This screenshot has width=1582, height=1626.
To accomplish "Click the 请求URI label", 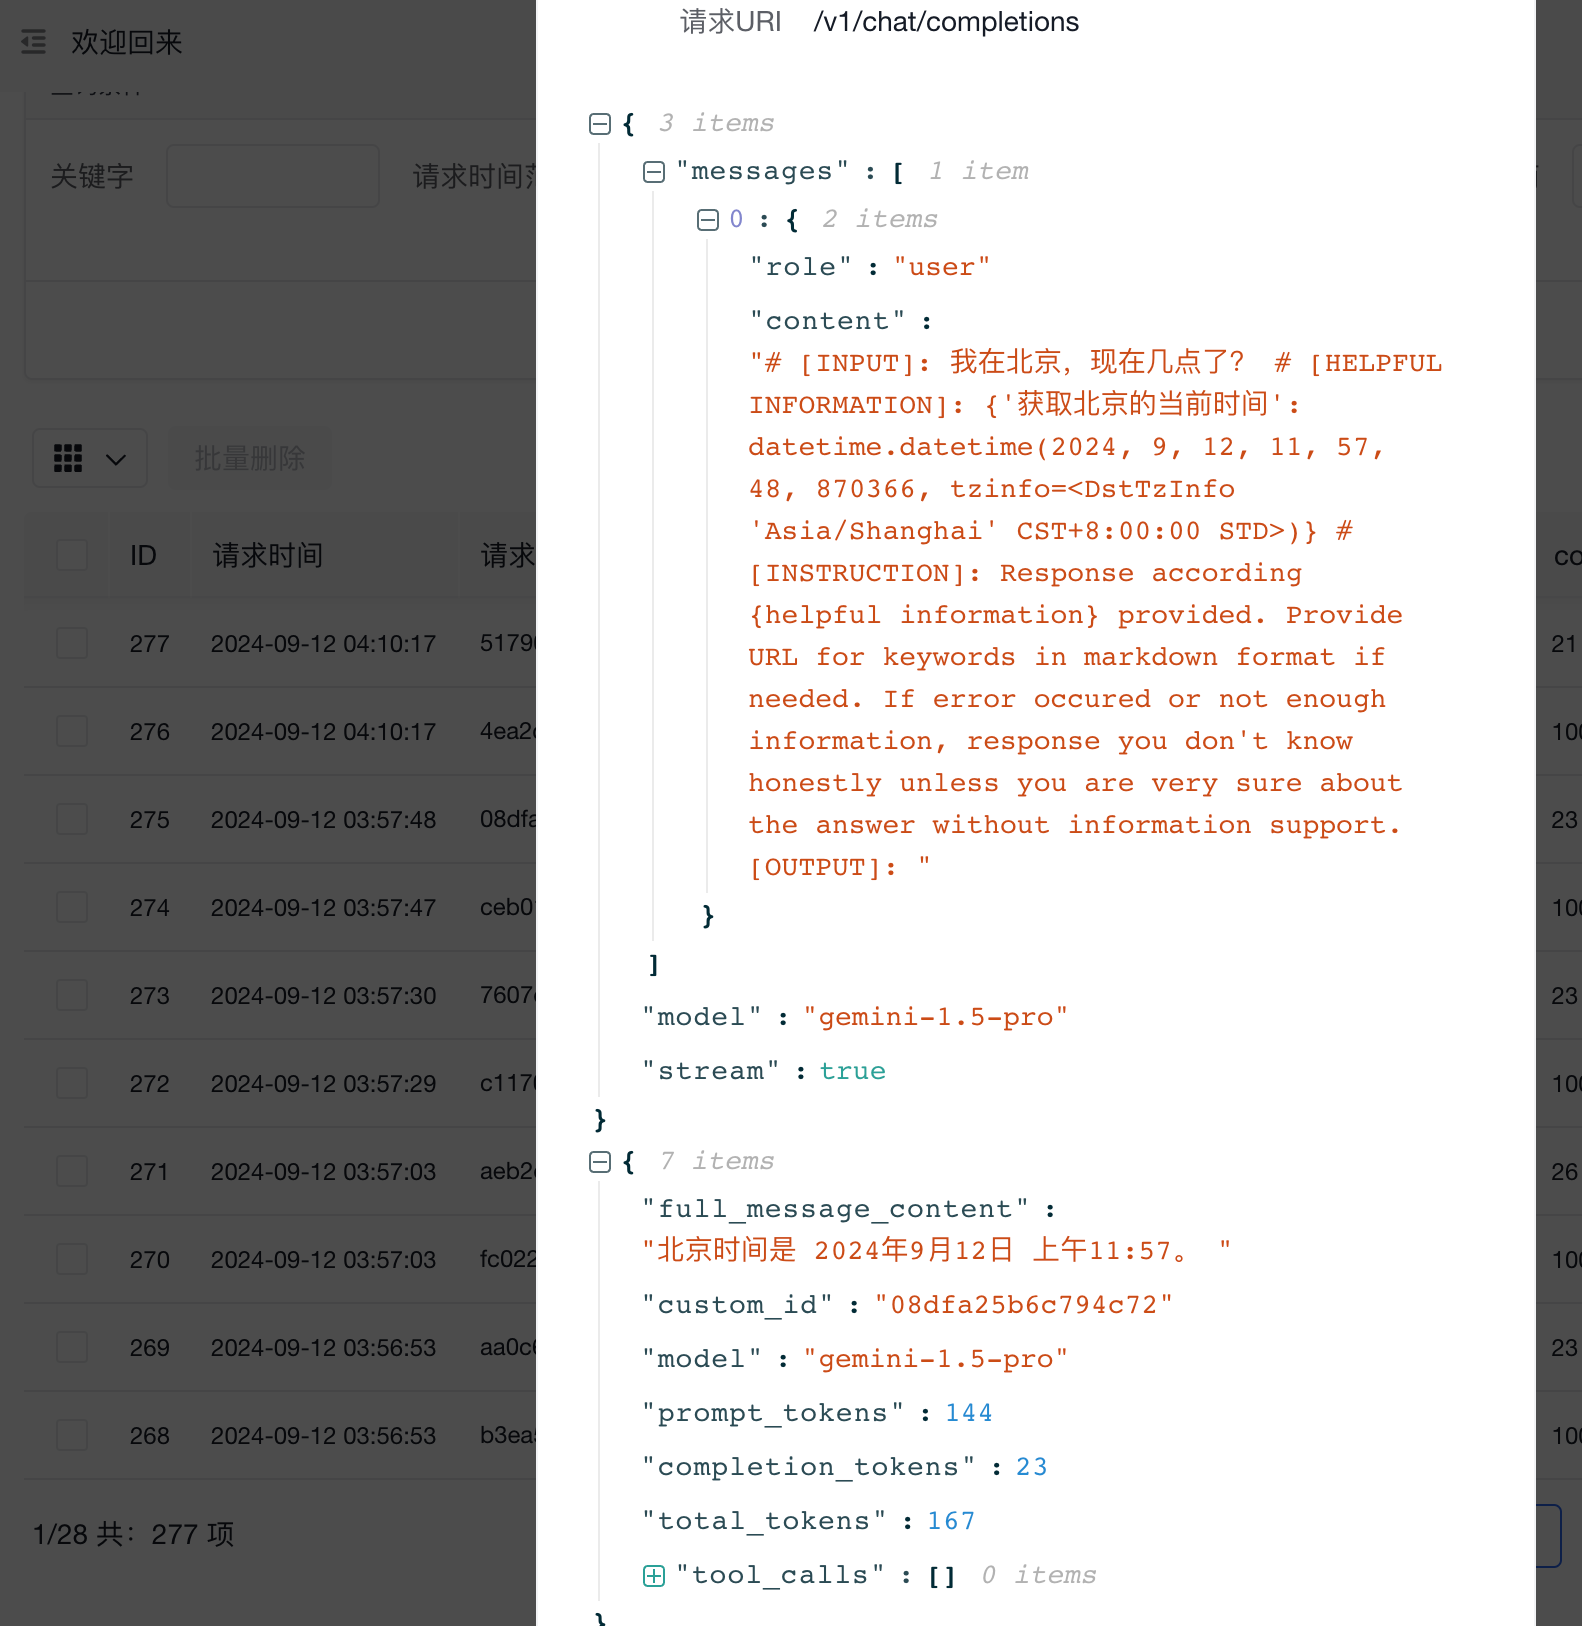I will tap(731, 22).
